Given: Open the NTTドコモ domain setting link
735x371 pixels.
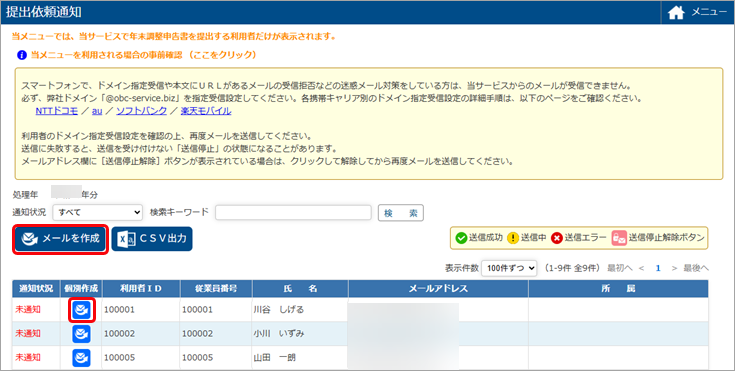Looking at the screenshot, I should [x=57, y=111].
